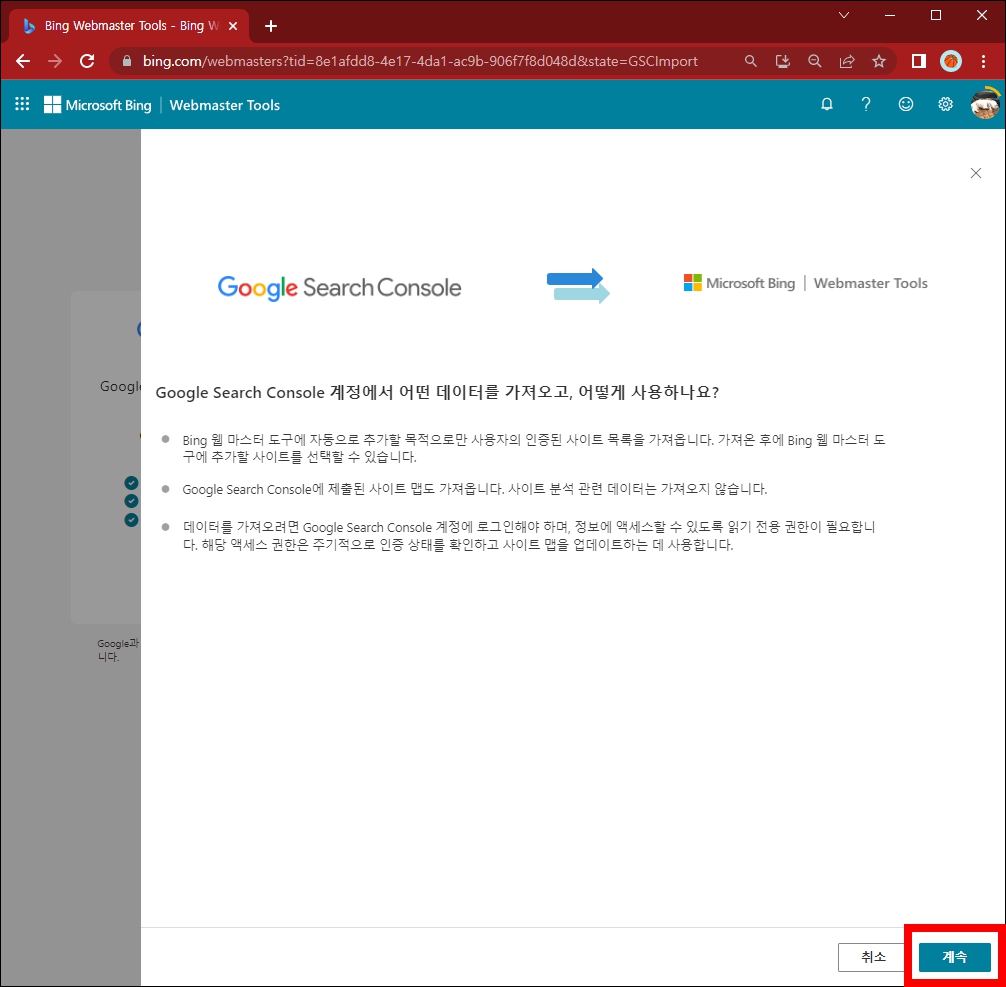Screen dimensions: 1006x987
Task: Open Webmaster Tools help via question mark icon
Action: (x=866, y=104)
